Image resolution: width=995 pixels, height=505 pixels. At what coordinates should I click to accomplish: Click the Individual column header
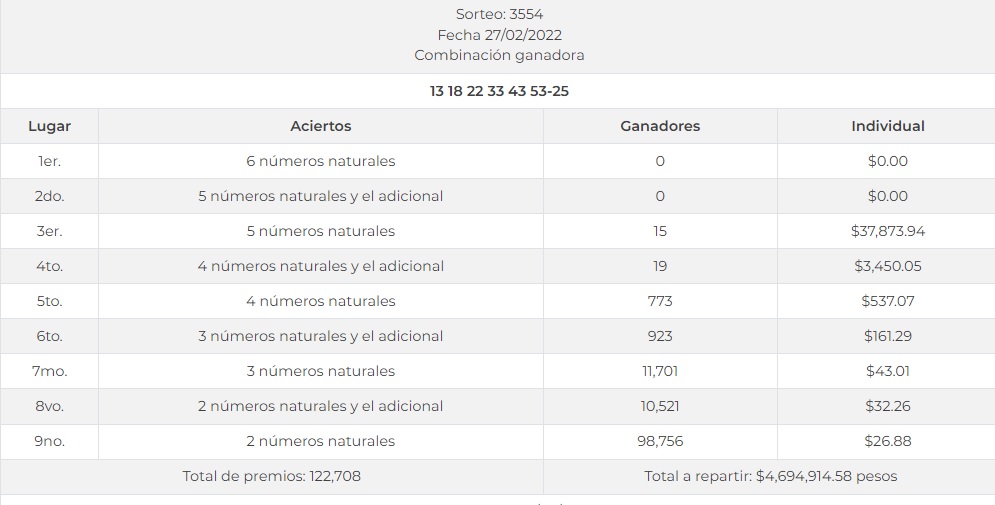point(887,126)
